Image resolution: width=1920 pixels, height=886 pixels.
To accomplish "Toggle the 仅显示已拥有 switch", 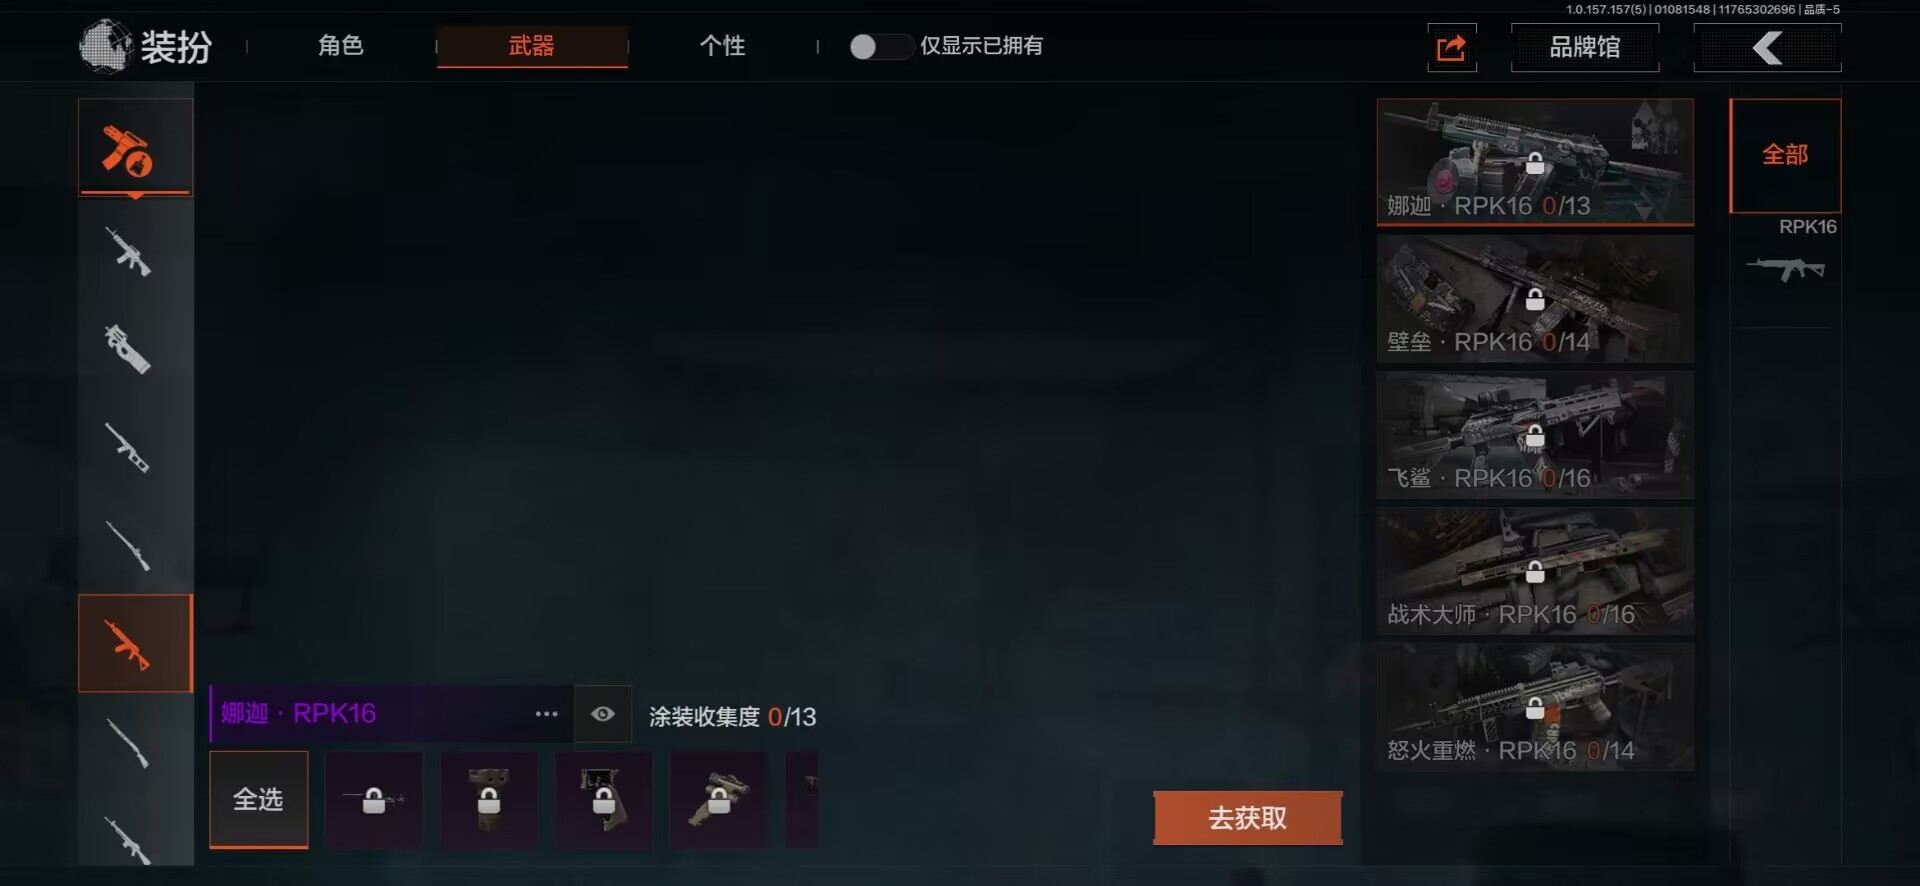I will (881, 46).
